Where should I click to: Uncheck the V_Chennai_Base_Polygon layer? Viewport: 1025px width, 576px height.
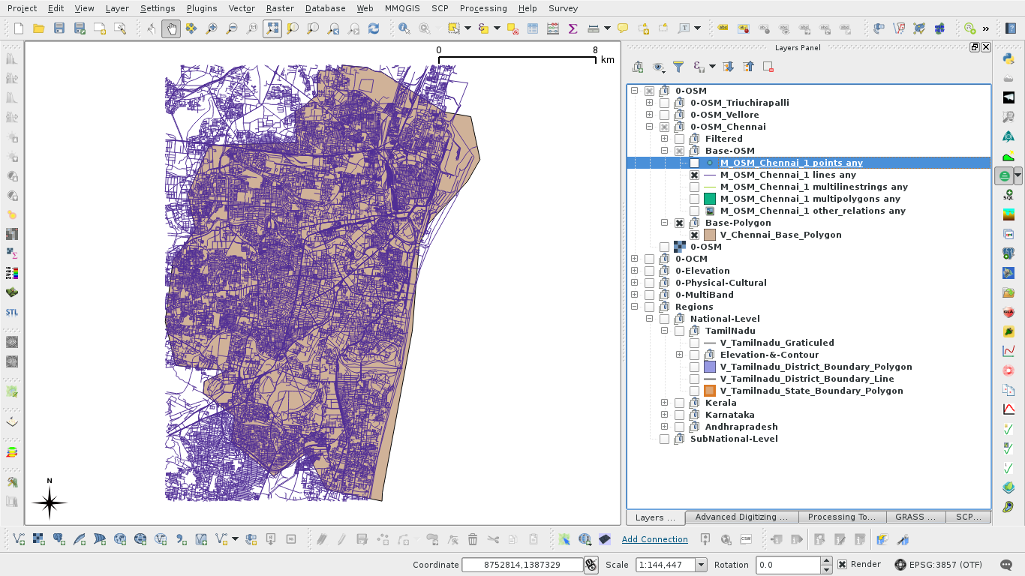[x=694, y=235]
